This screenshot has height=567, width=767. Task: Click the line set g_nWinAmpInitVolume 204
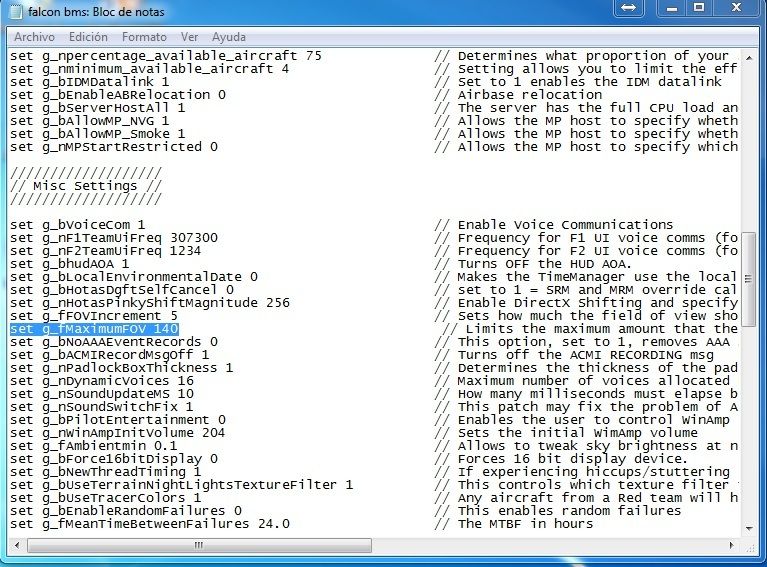[117, 433]
